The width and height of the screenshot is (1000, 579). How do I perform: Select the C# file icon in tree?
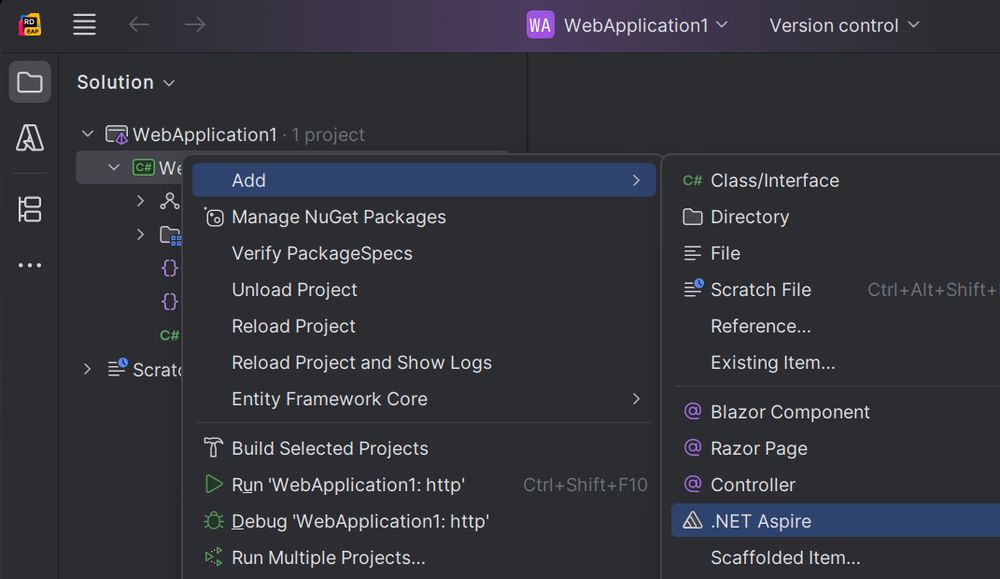point(170,335)
